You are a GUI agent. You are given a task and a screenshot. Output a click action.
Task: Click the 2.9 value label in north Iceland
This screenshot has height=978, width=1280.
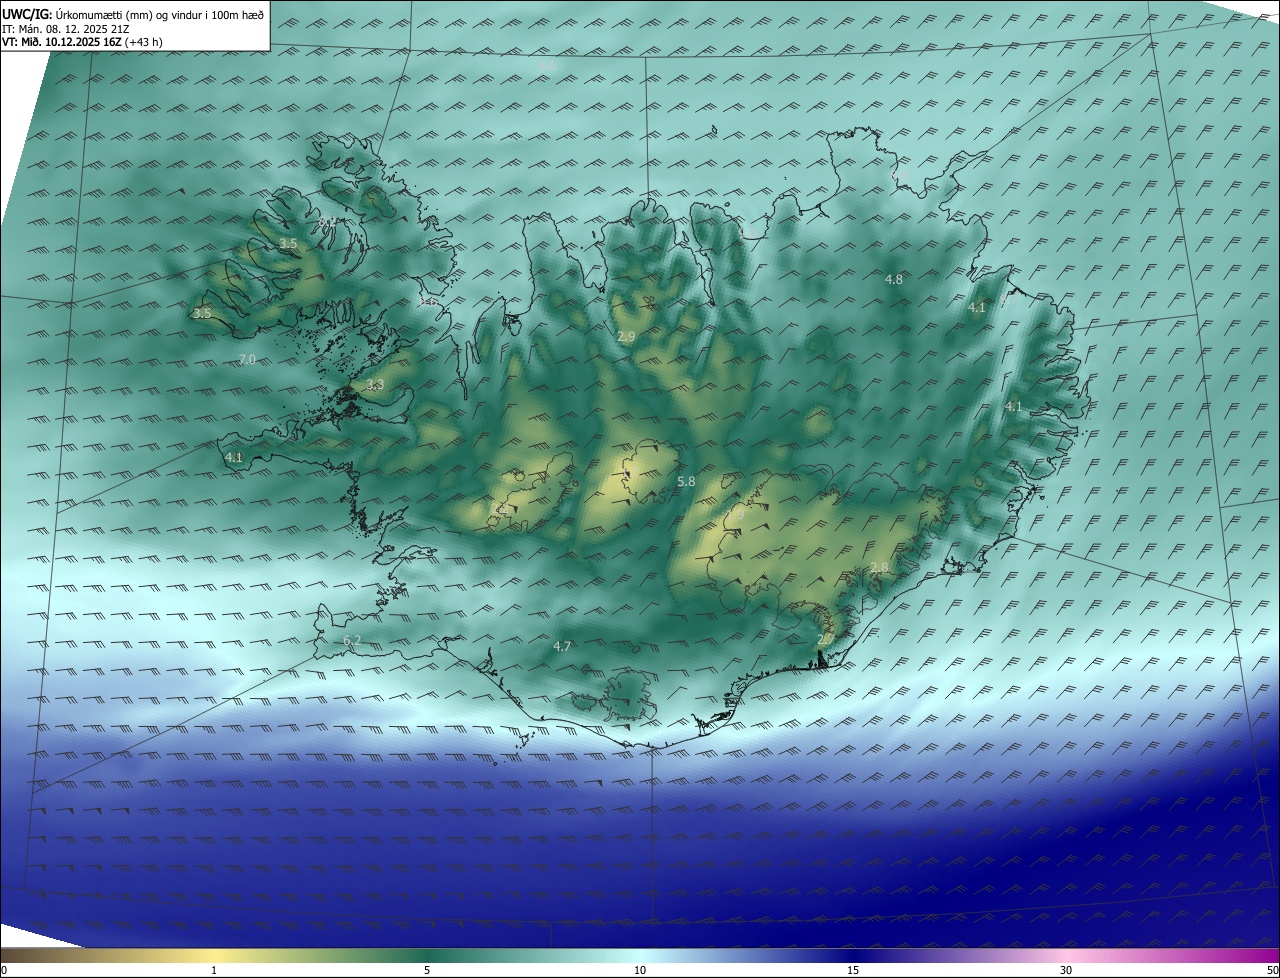click(x=626, y=337)
